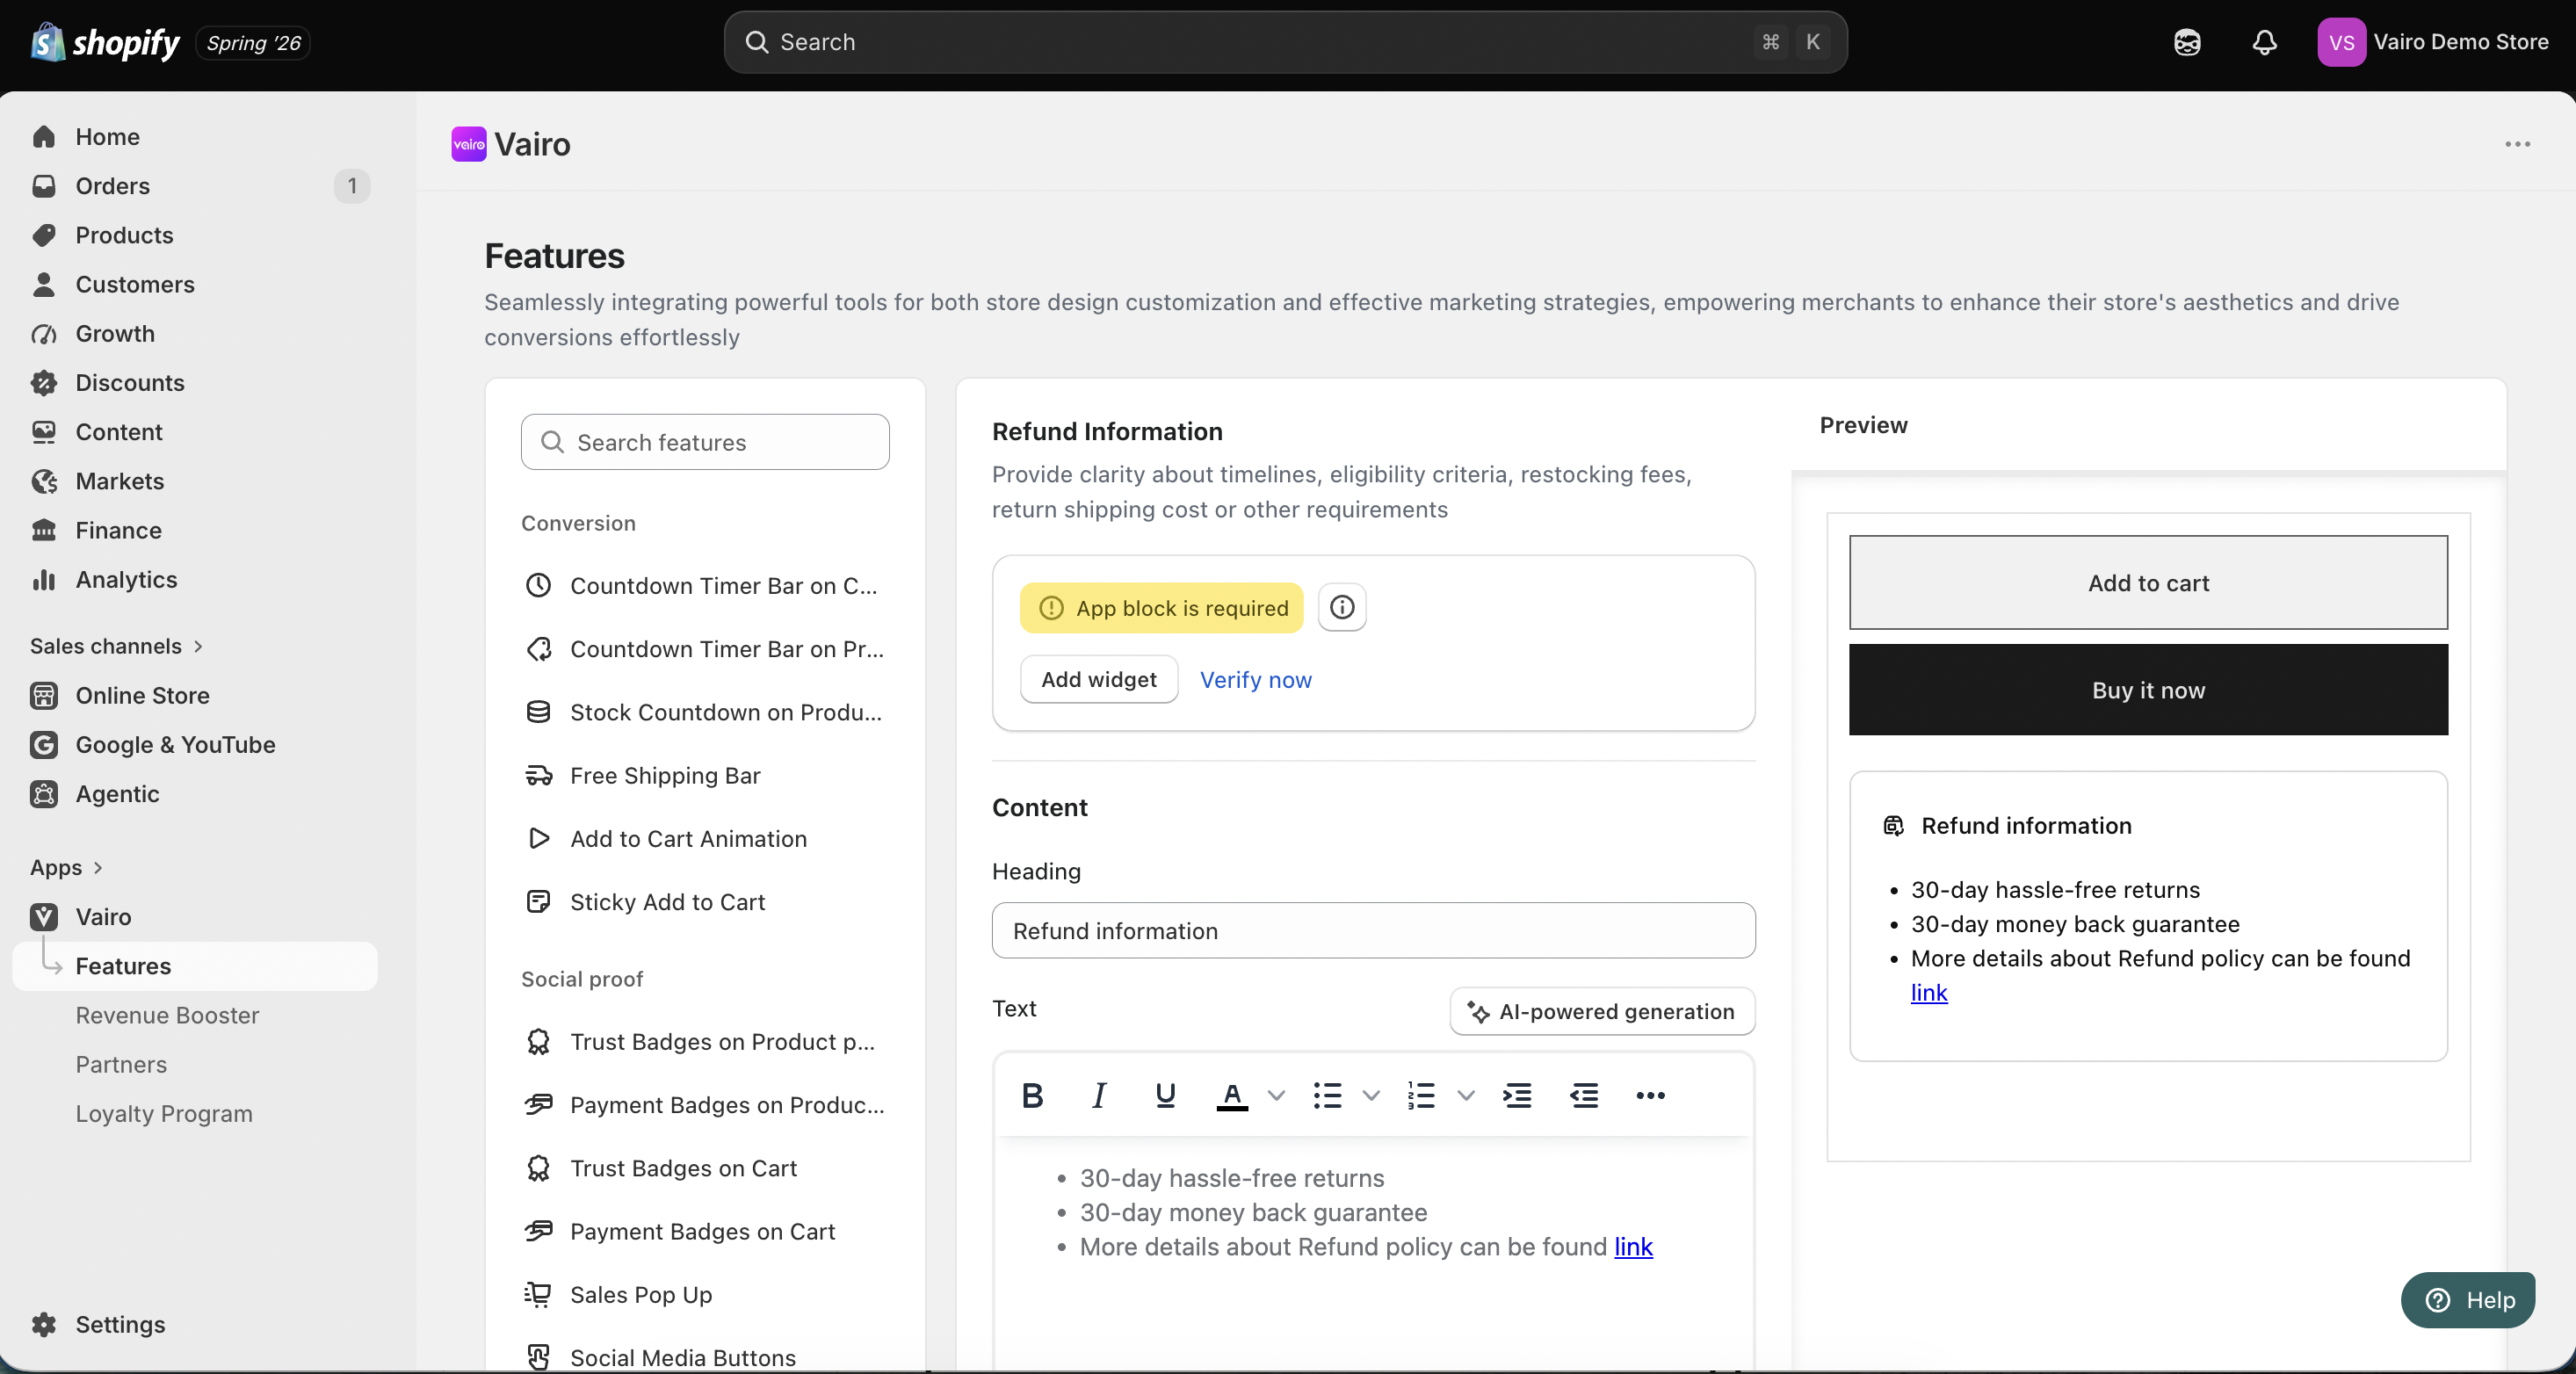Click AI-powered generation button
This screenshot has height=1374, width=2576.
click(x=1602, y=1011)
